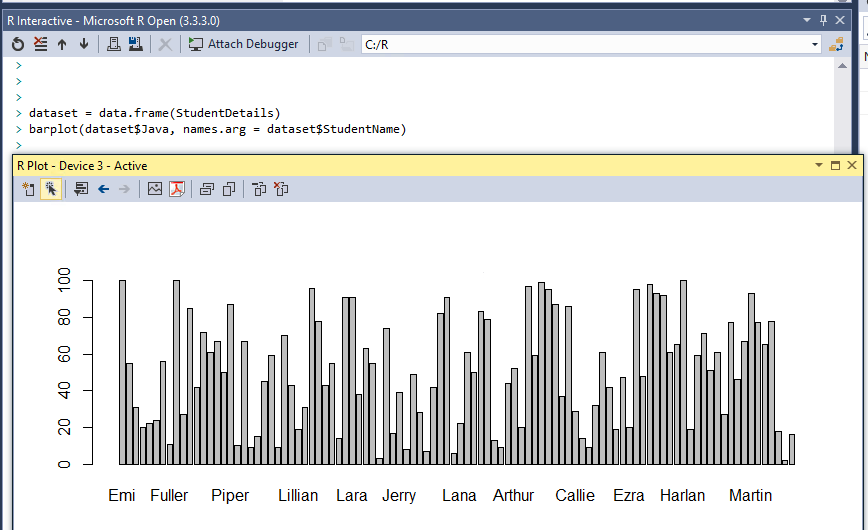The width and height of the screenshot is (868, 530).
Task: Click the Emi bar label
Action: tap(122, 495)
